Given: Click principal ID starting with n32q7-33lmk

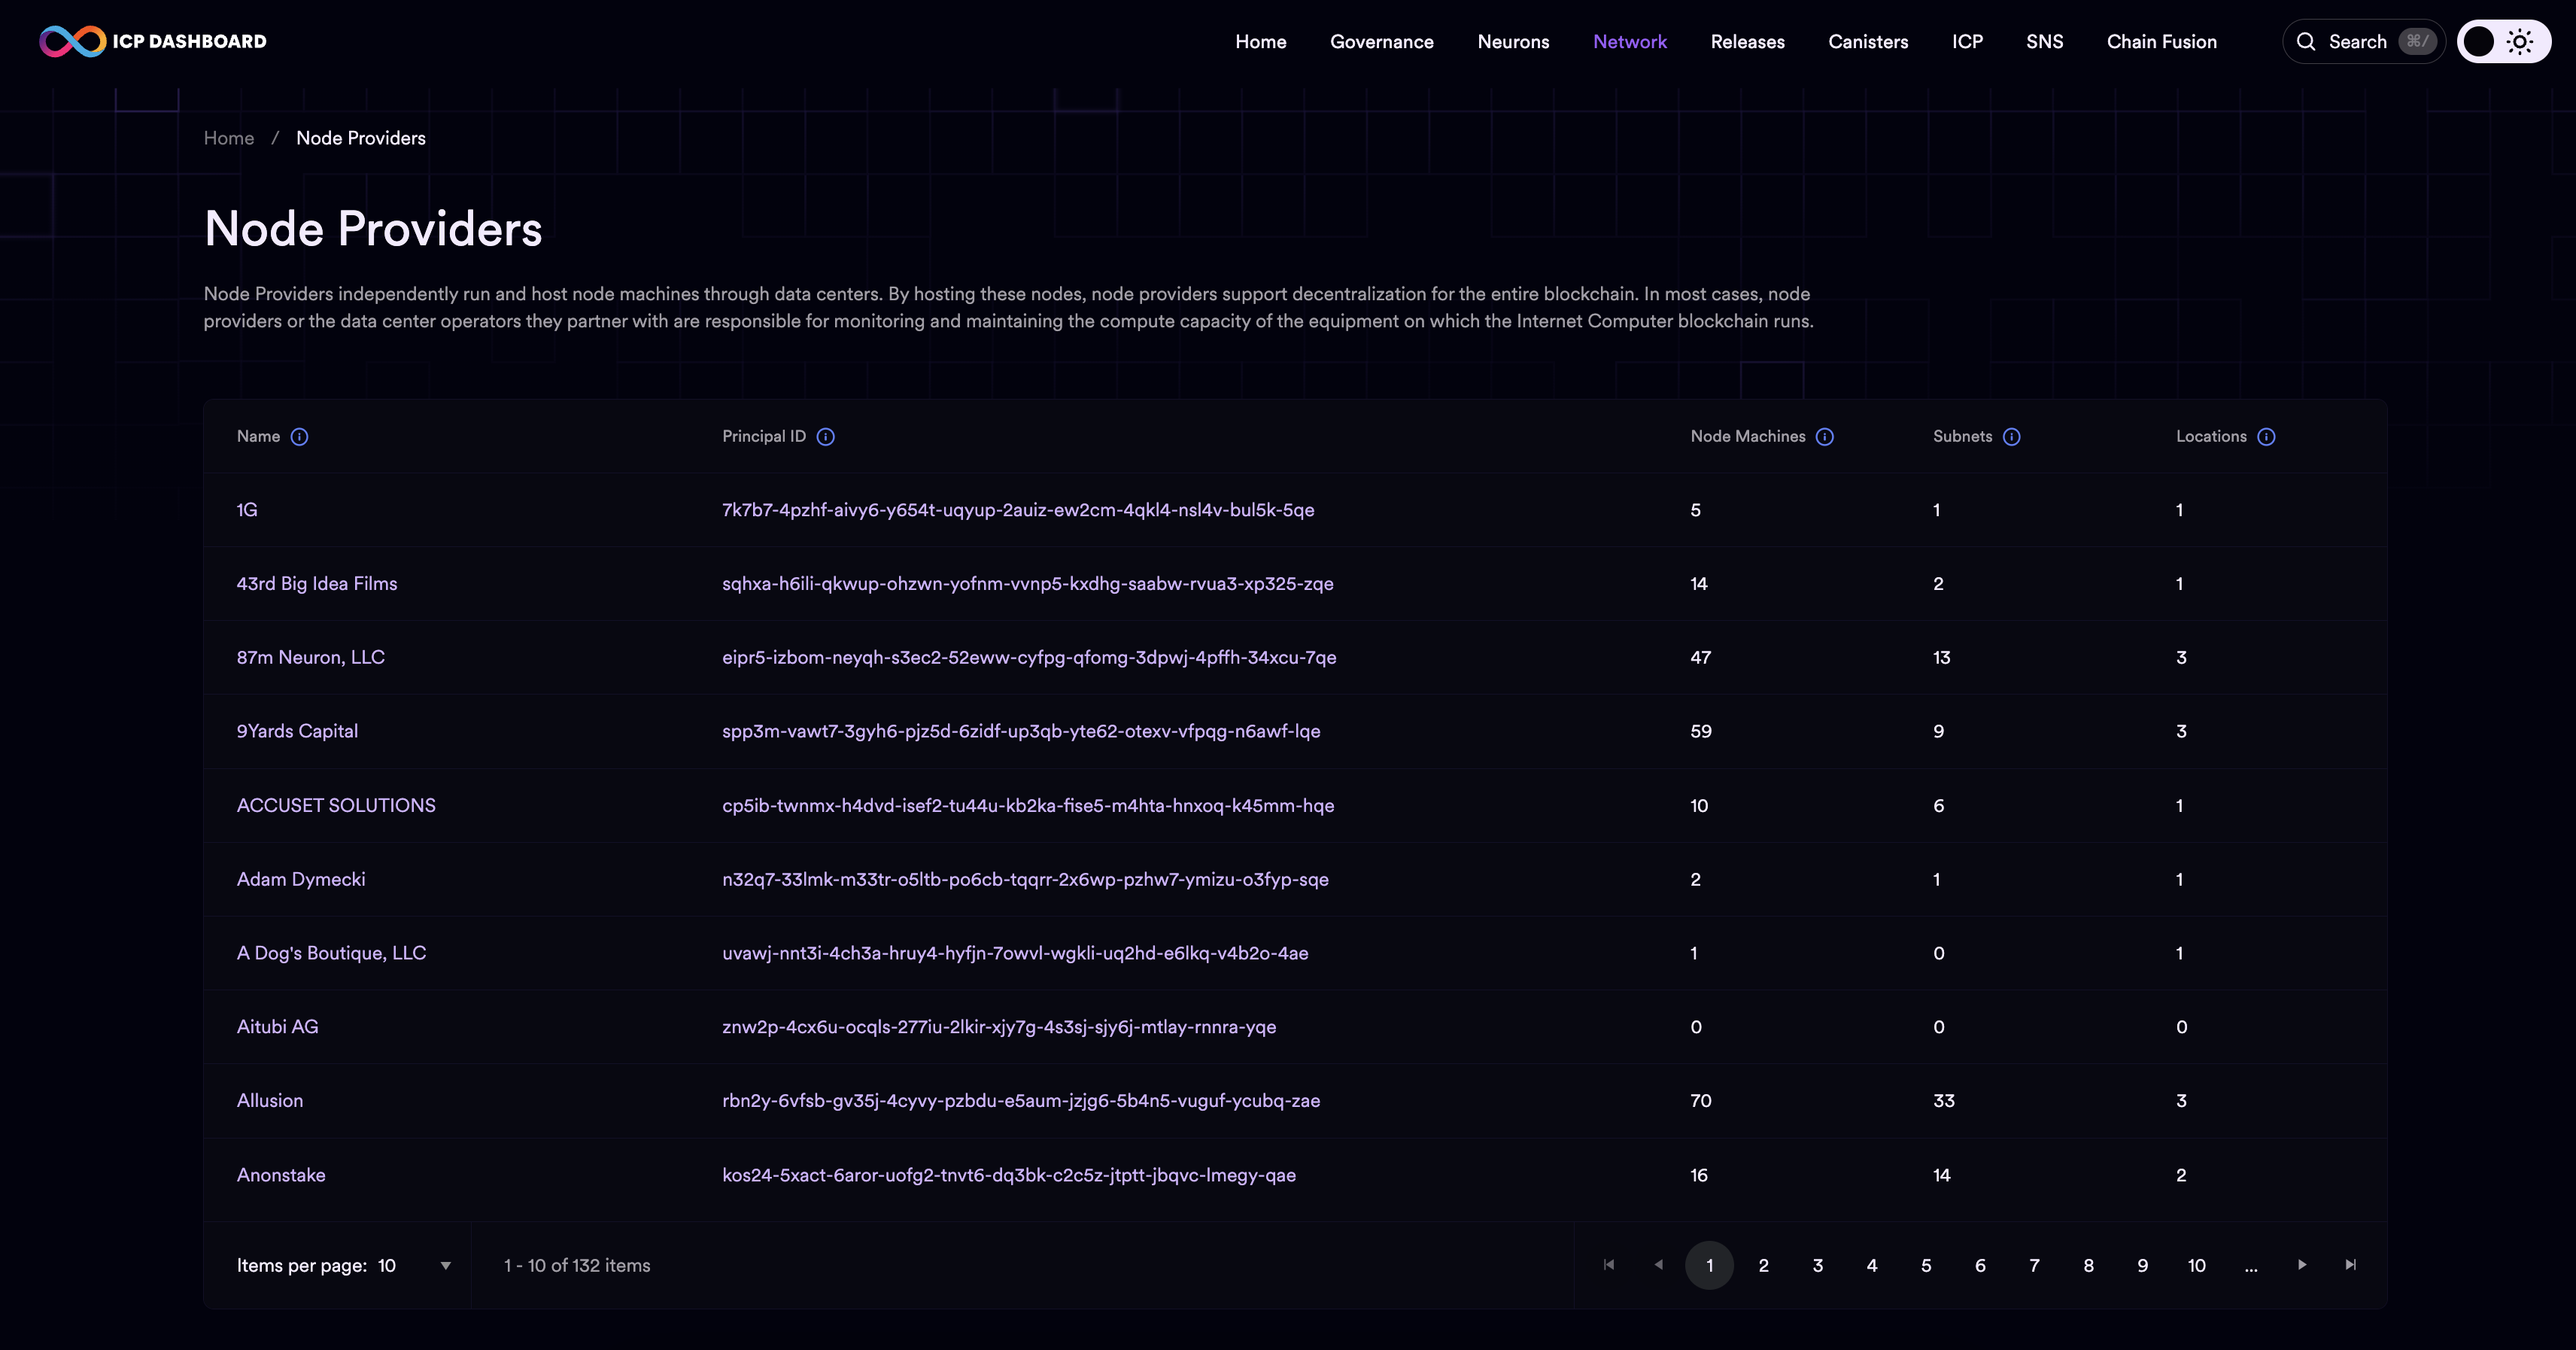Looking at the screenshot, I should [x=1025, y=880].
